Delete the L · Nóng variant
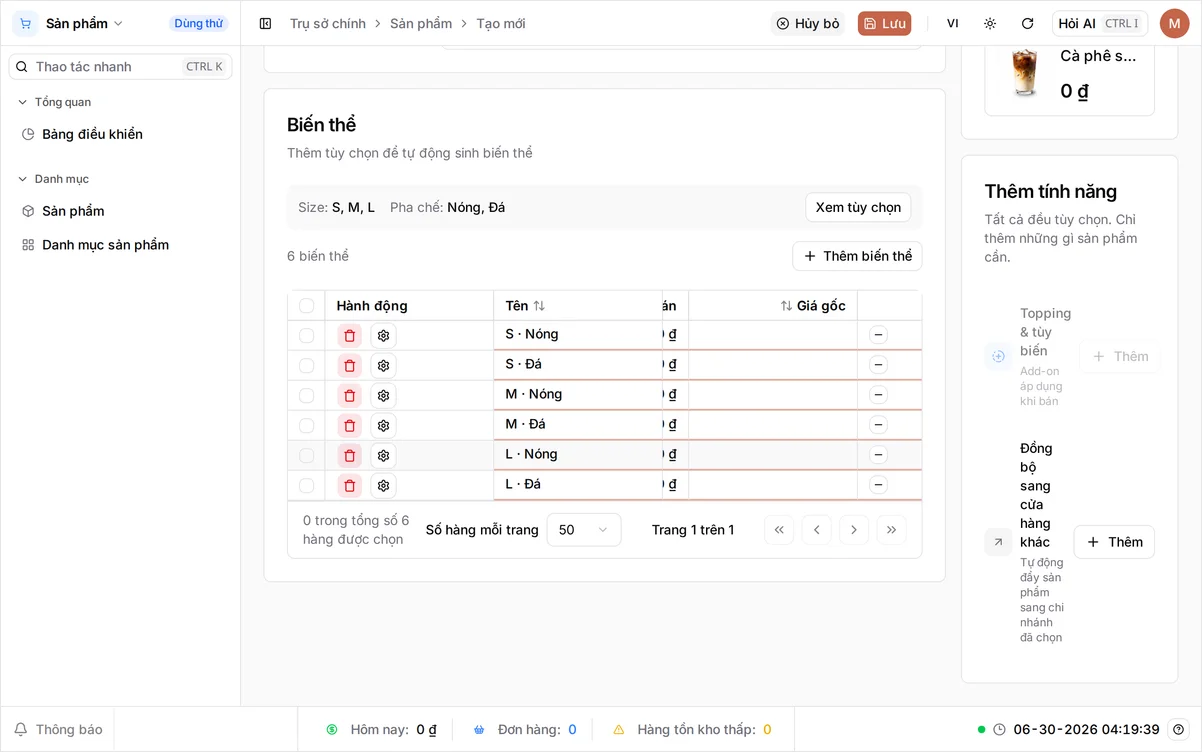1202x752 pixels. (349, 456)
